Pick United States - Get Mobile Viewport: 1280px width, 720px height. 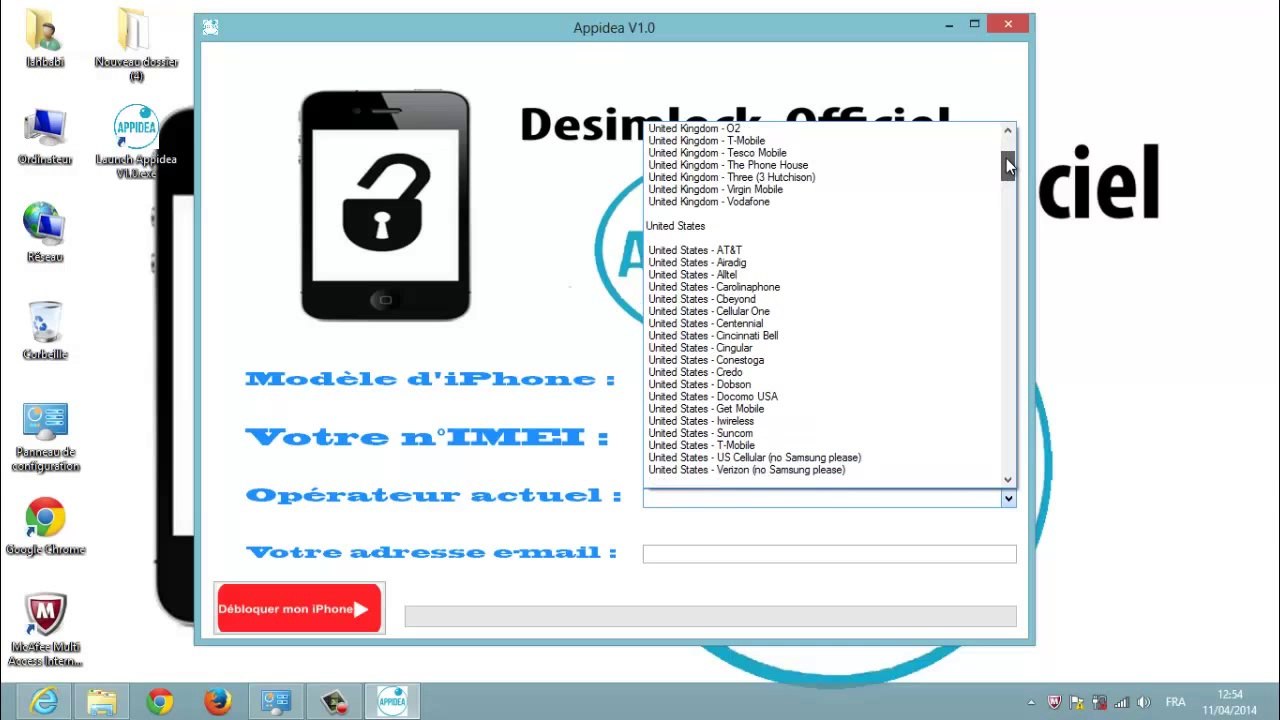(706, 409)
